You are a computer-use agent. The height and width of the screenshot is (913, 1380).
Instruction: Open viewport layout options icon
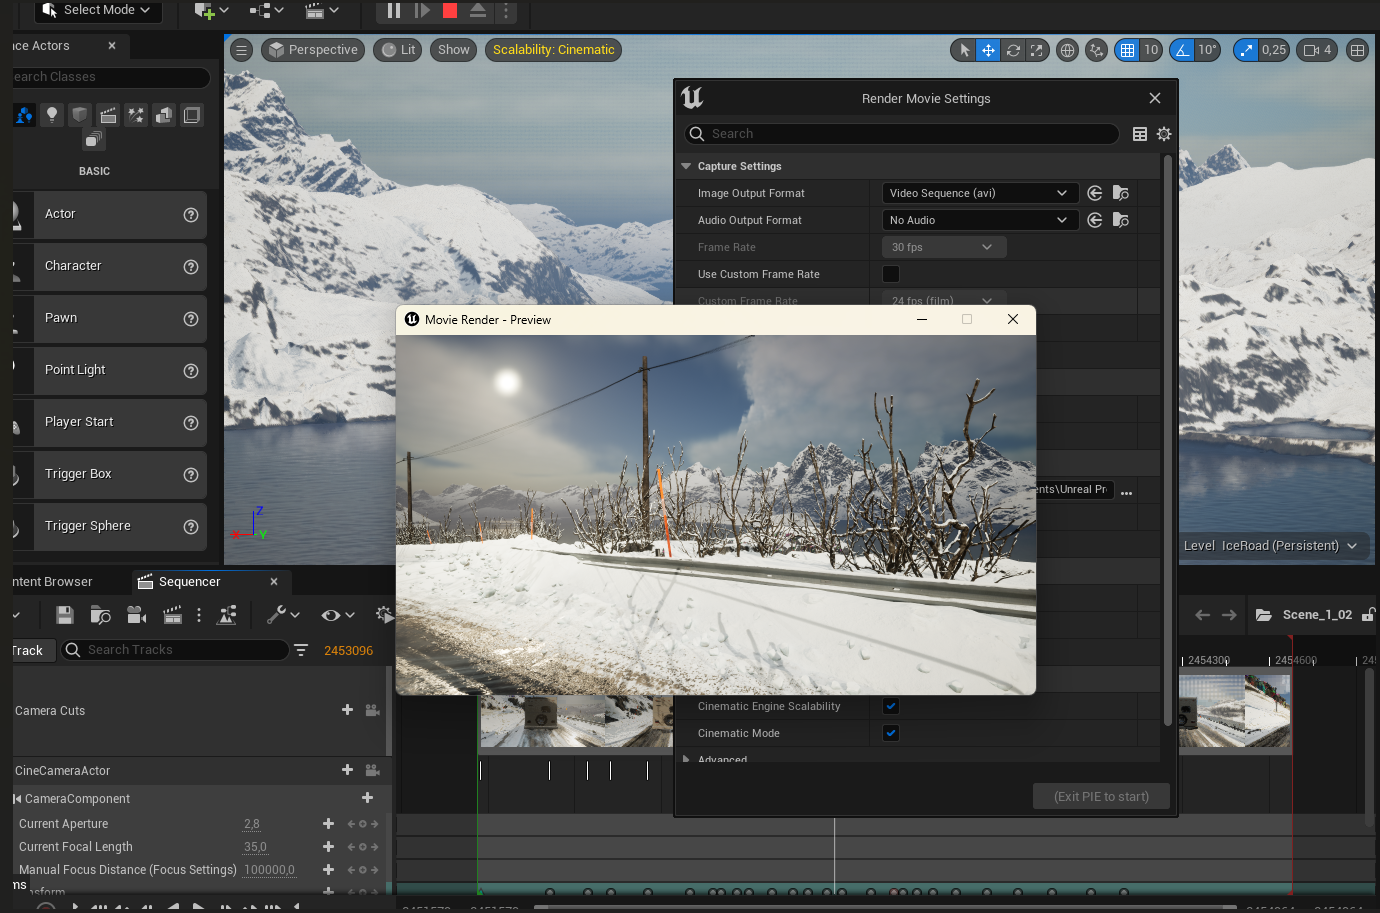[x=1357, y=50]
